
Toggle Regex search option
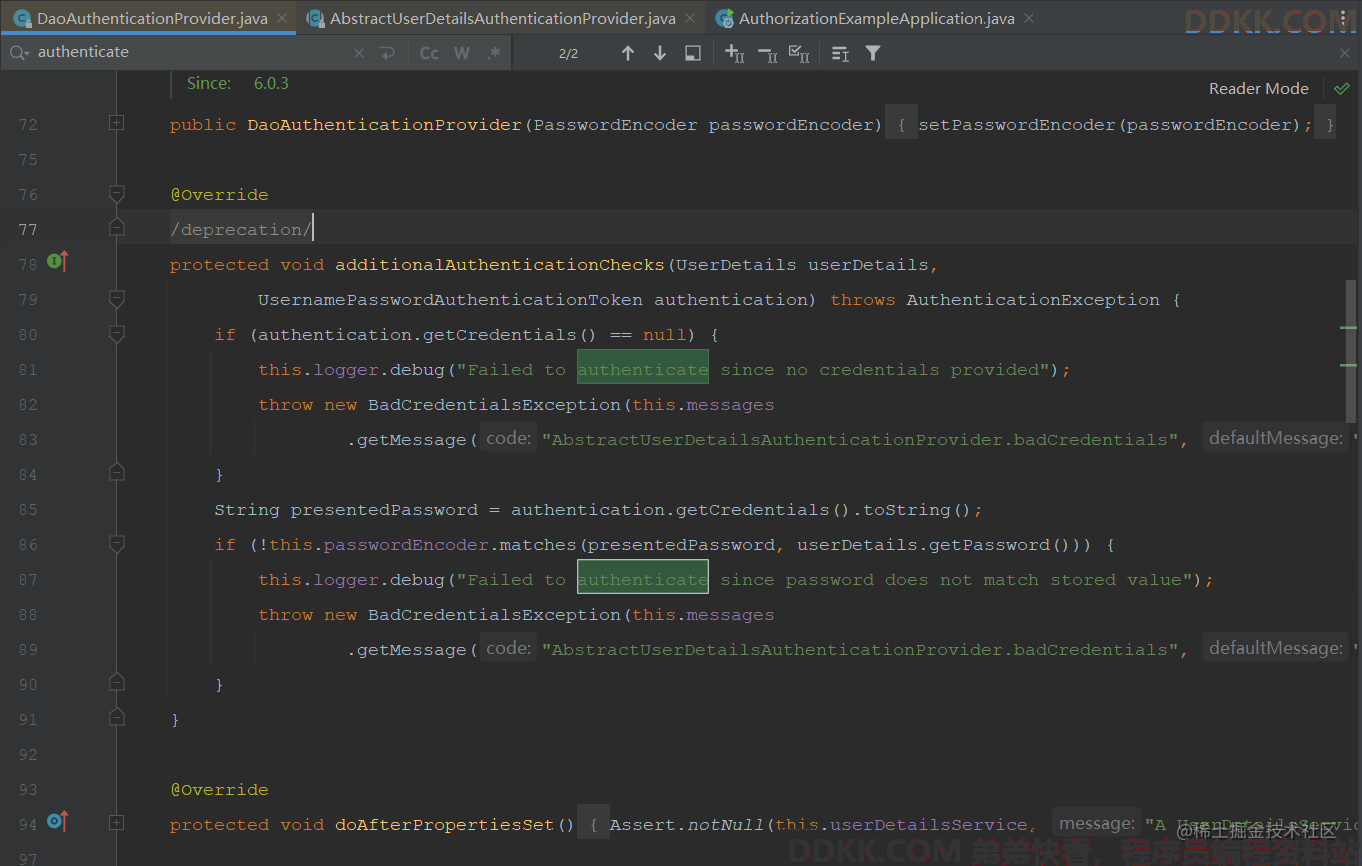(493, 53)
